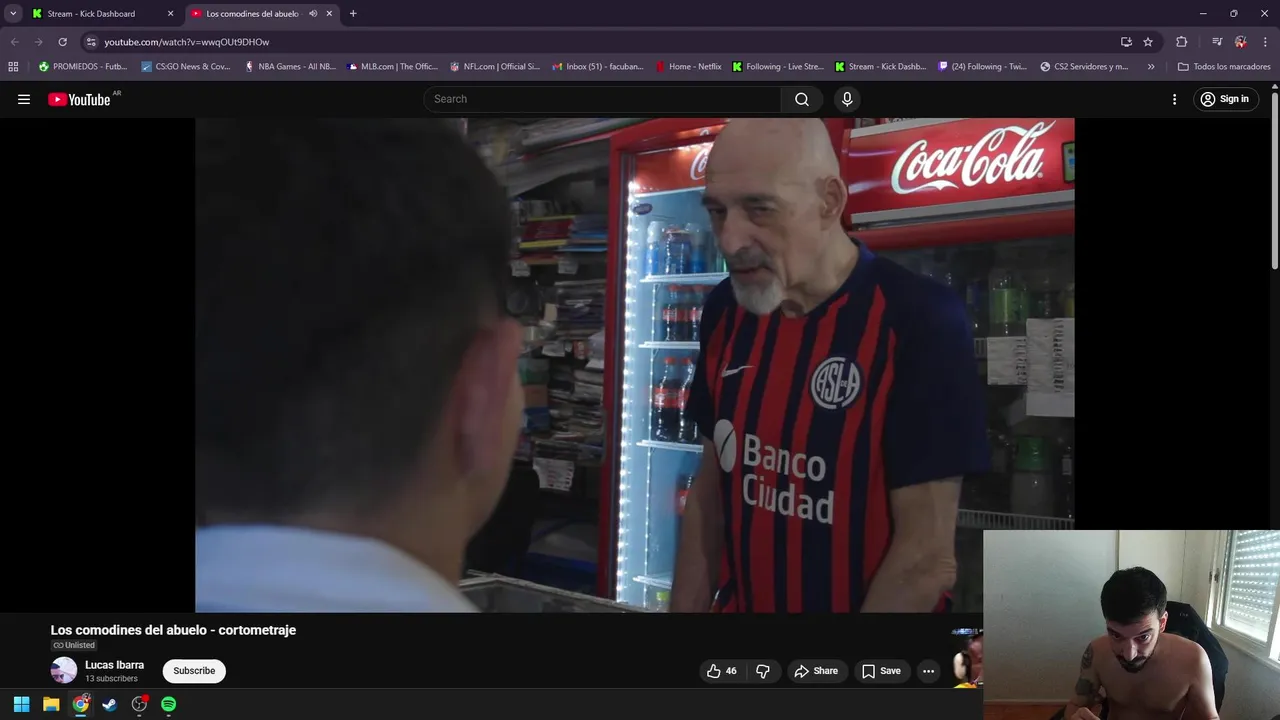Bookmark this page with the star
Image resolution: width=1280 pixels, height=720 pixels.
click(1148, 42)
